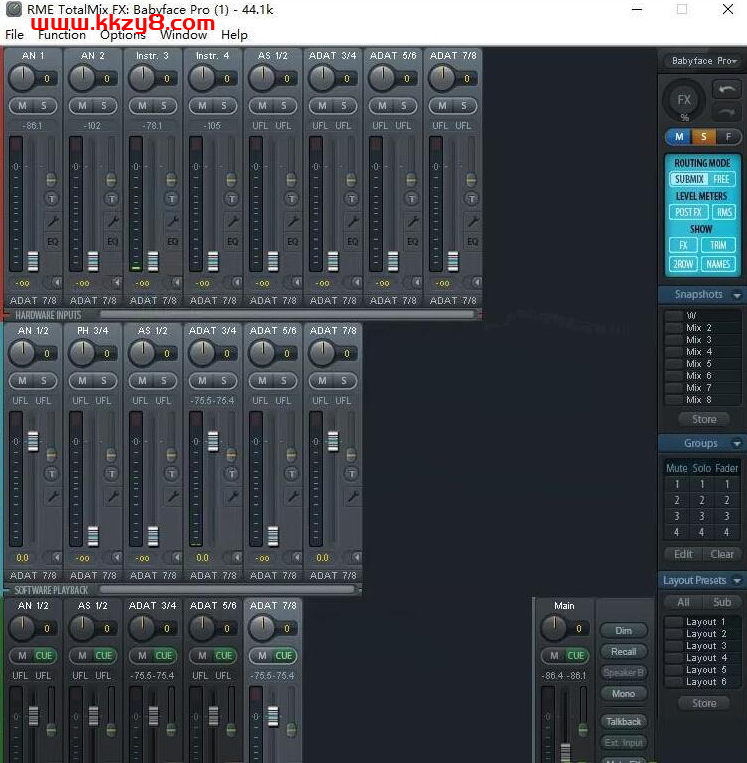
Task: Click pan knob on ADAT 3/4 output channel
Action: 142,628
